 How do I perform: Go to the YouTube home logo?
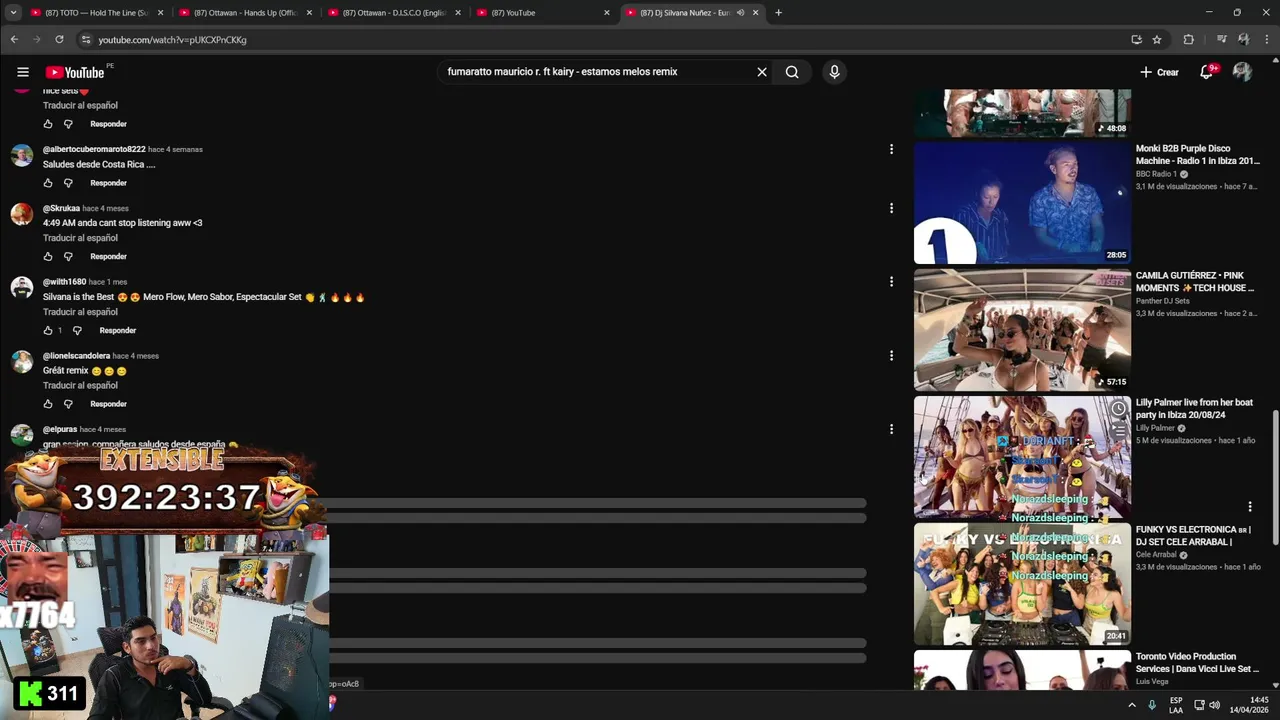click(75, 72)
